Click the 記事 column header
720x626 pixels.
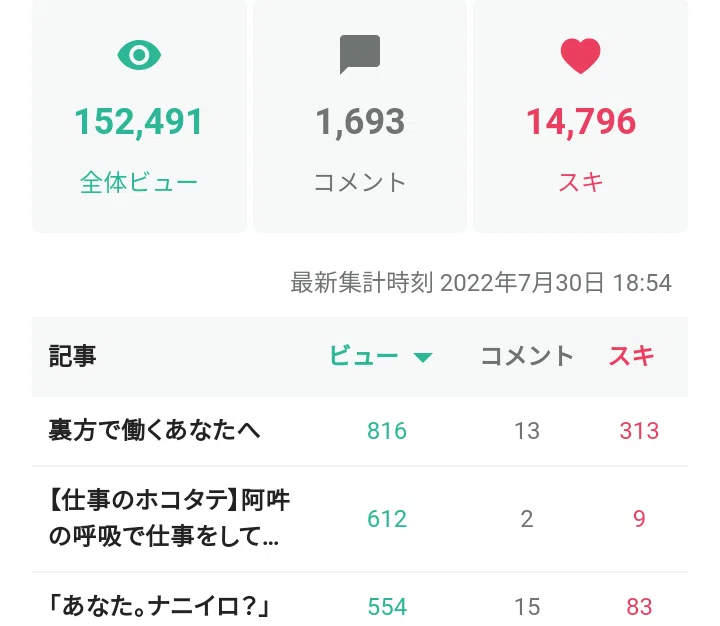click(x=72, y=356)
